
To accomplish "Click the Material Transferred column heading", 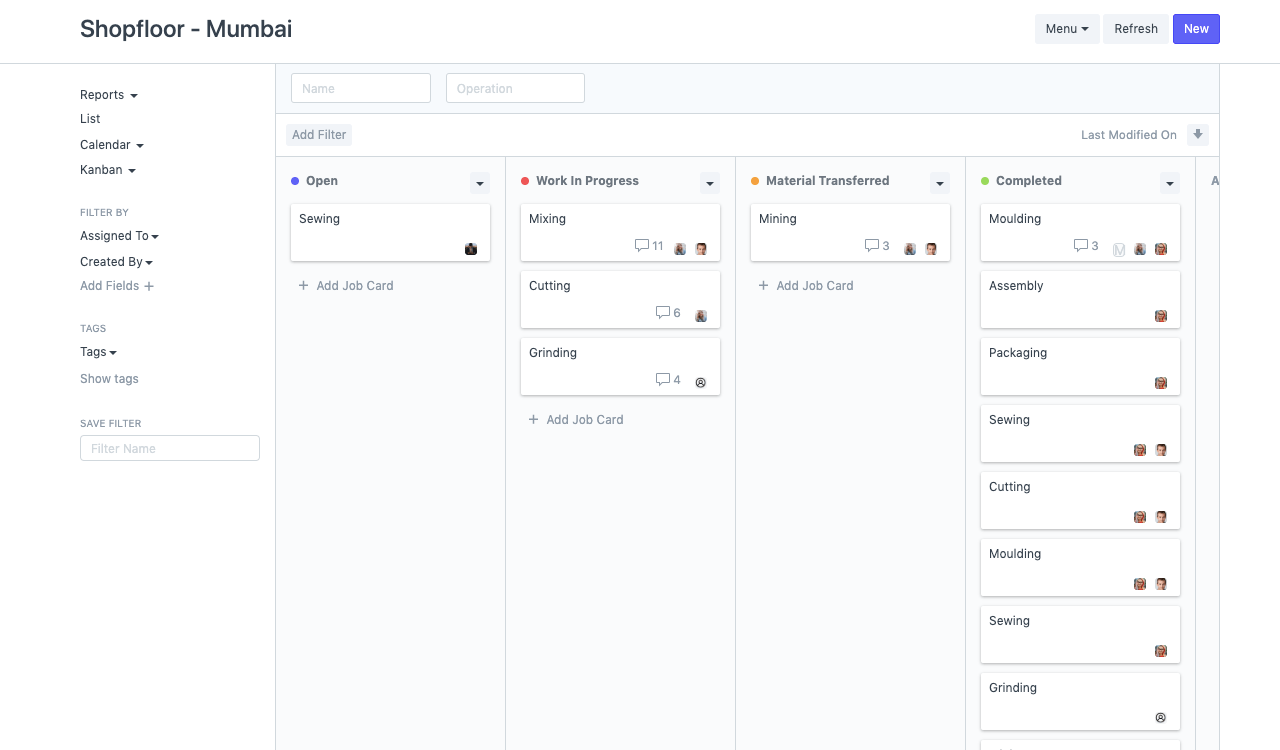I will 827,181.
